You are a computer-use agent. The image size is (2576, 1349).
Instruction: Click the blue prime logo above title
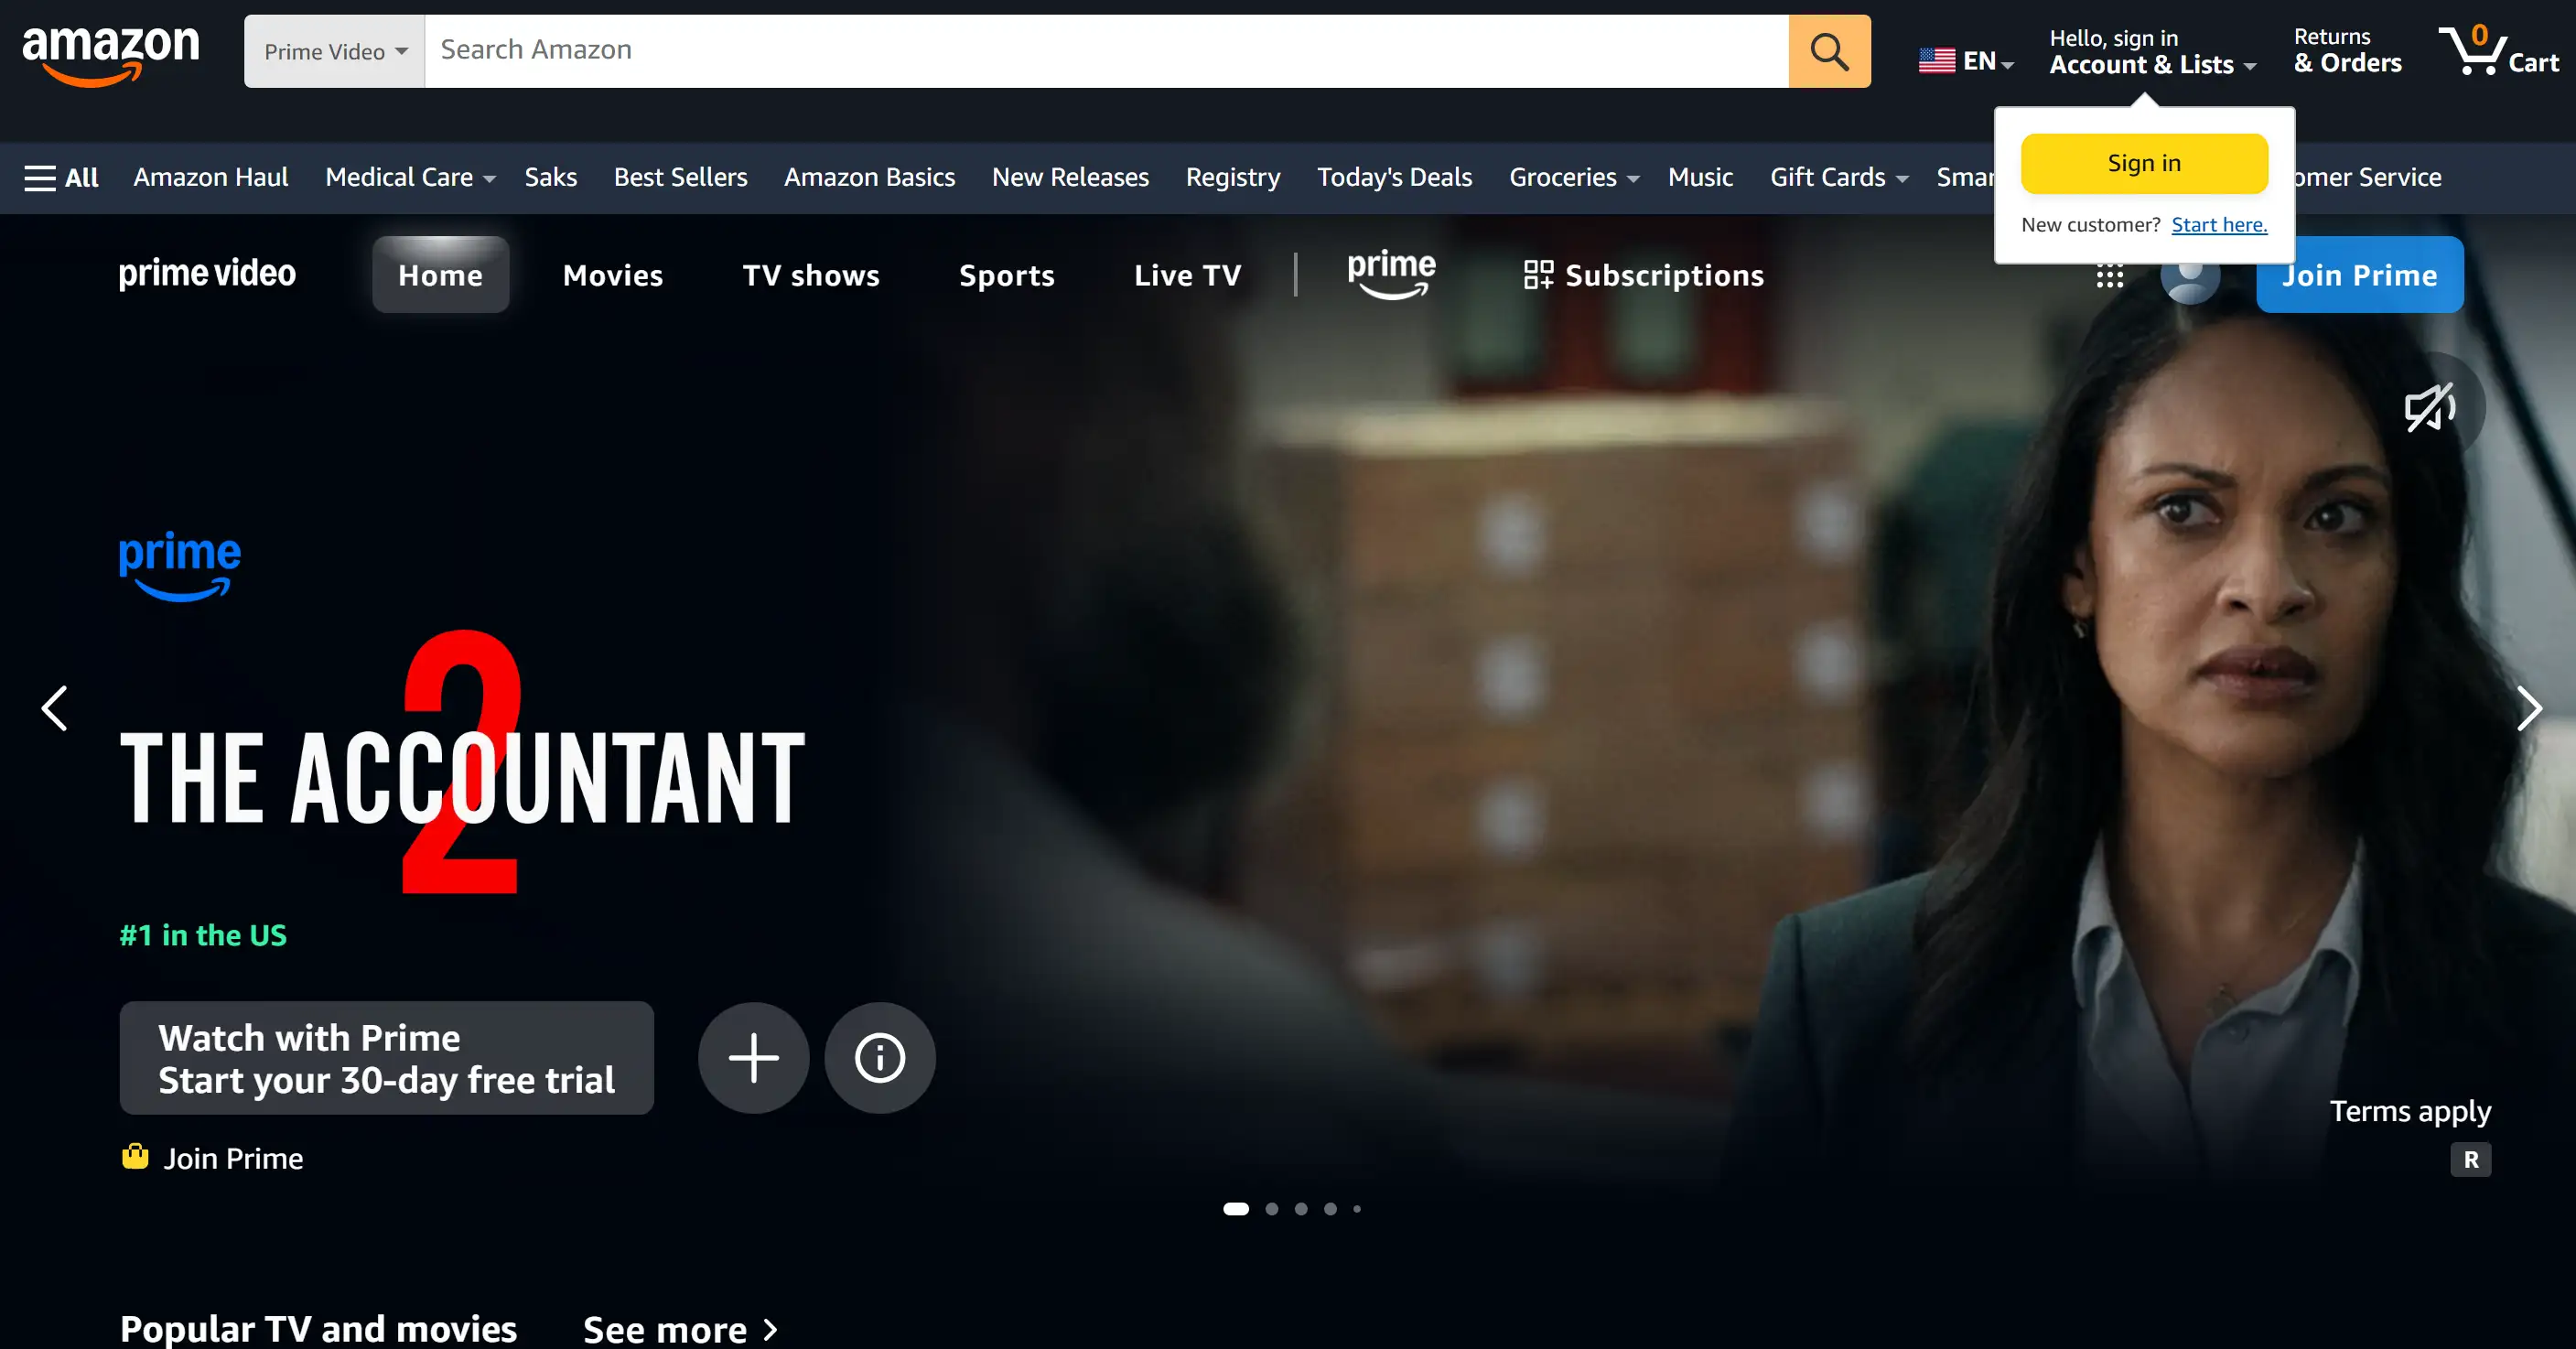pyautogui.click(x=180, y=566)
